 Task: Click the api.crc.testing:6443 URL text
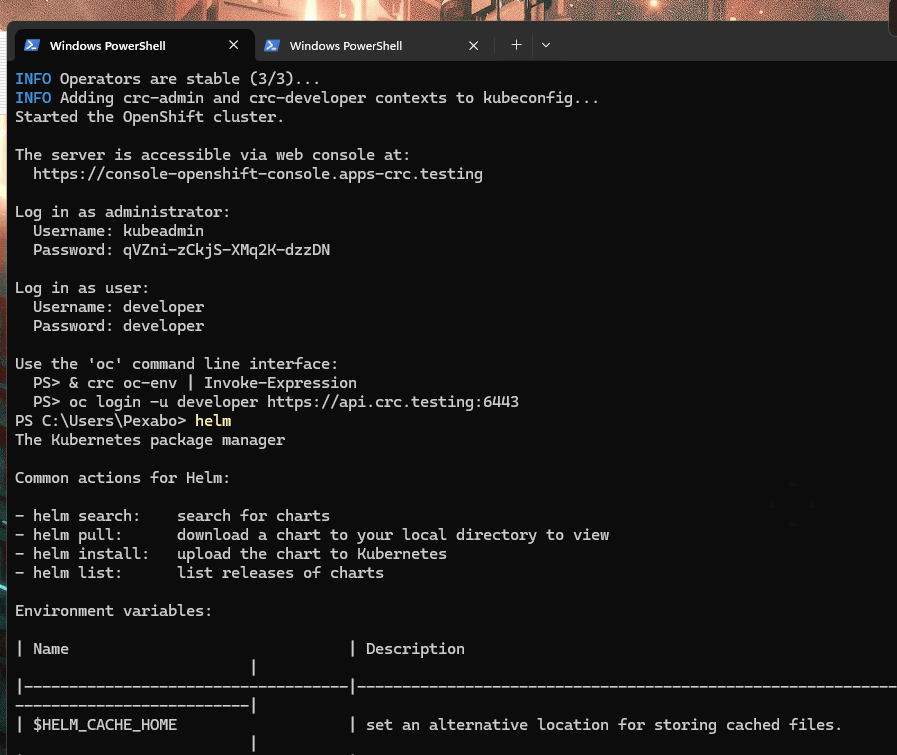pyautogui.click(x=392, y=402)
